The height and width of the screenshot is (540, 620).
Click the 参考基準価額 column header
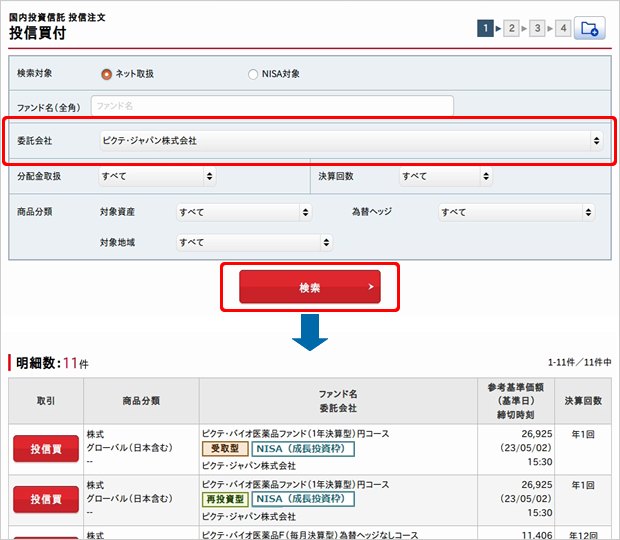coord(516,401)
